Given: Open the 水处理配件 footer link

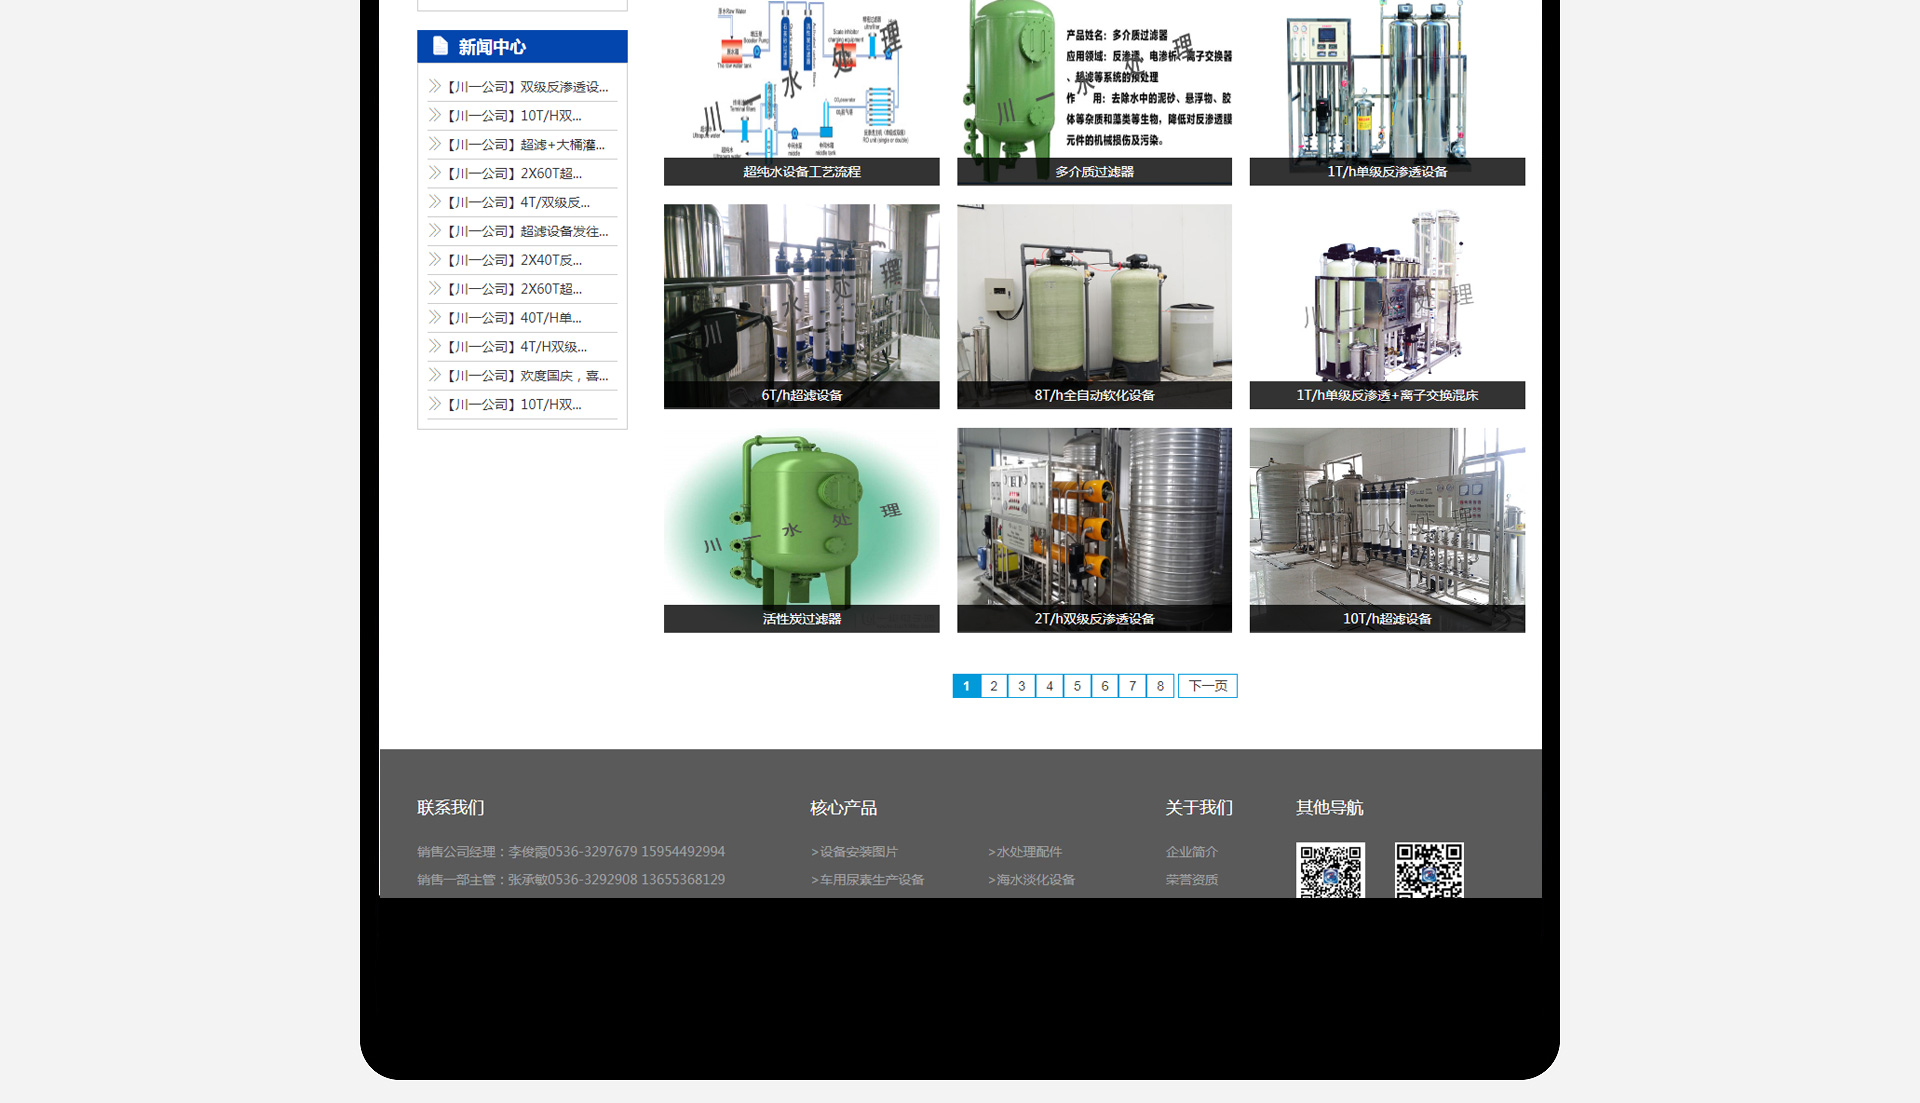Looking at the screenshot, I should [x=1025, y=852].
